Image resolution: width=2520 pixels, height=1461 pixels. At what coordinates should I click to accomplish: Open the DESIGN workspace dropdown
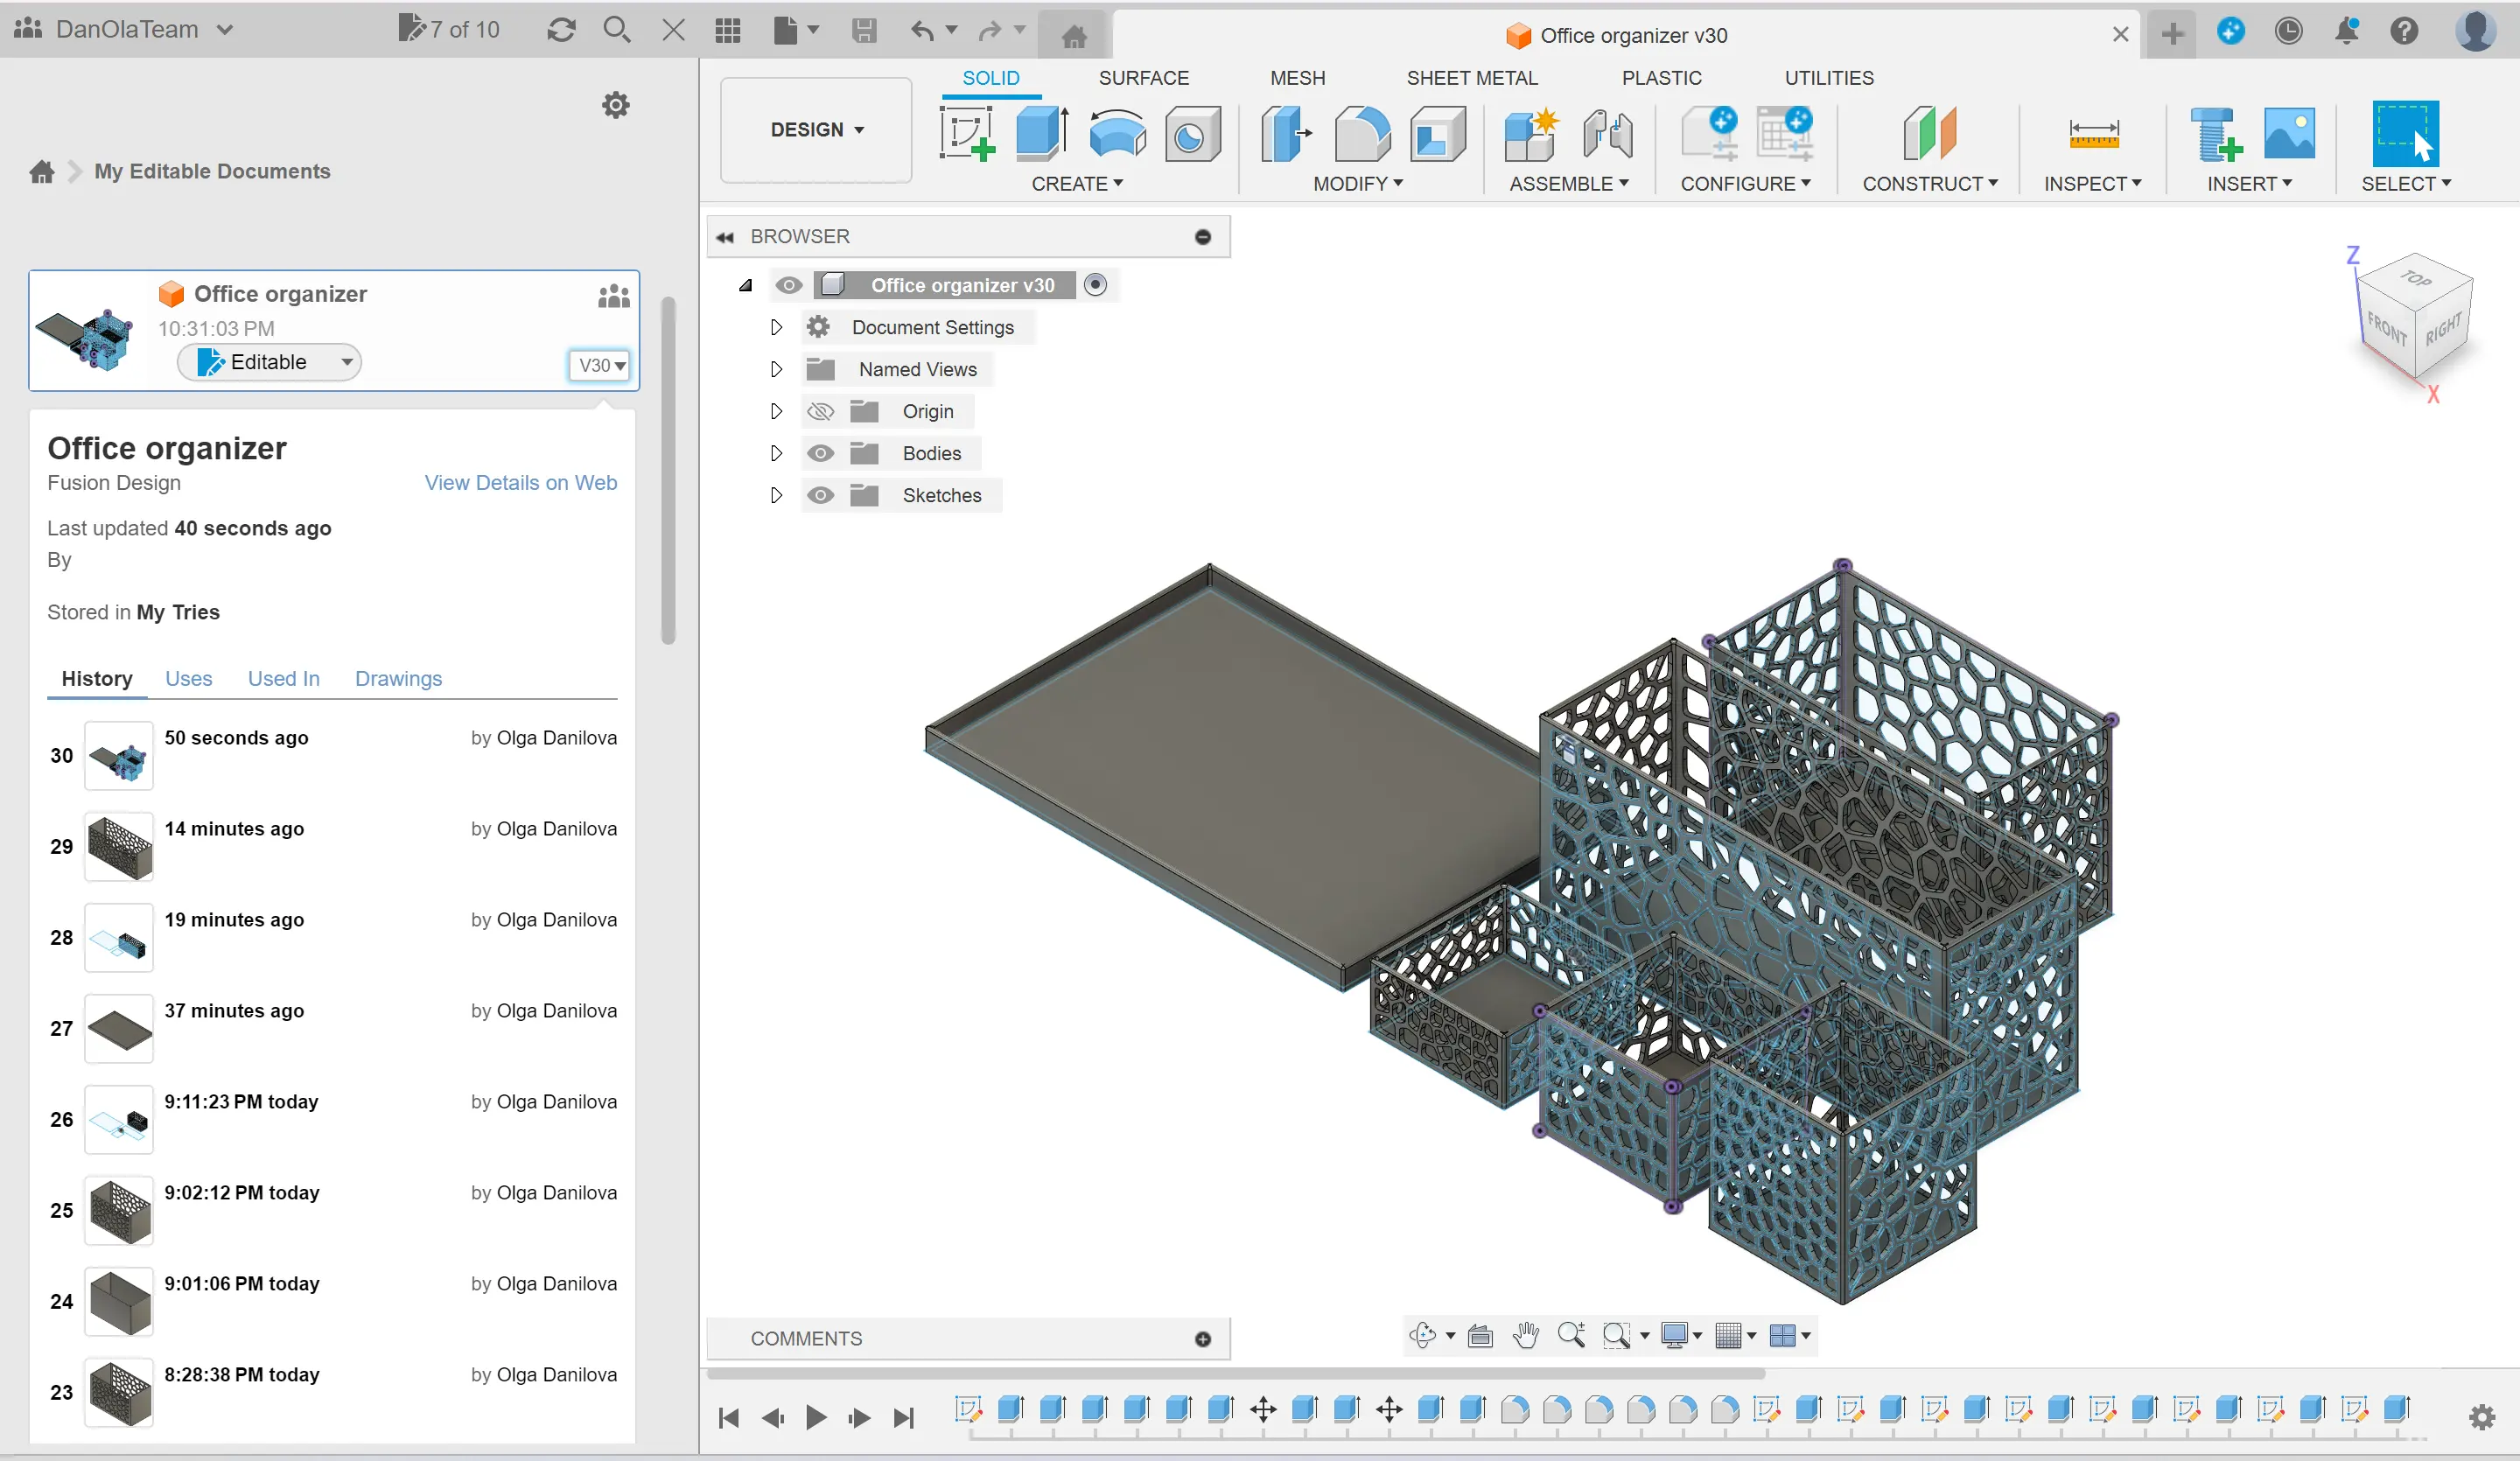816,130
